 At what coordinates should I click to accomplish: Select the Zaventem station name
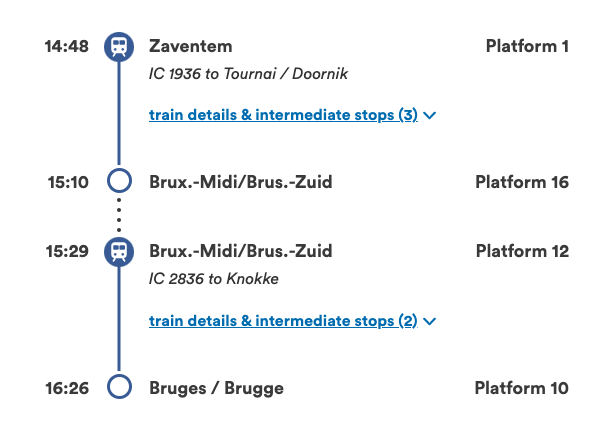click(x=190, y=46)
